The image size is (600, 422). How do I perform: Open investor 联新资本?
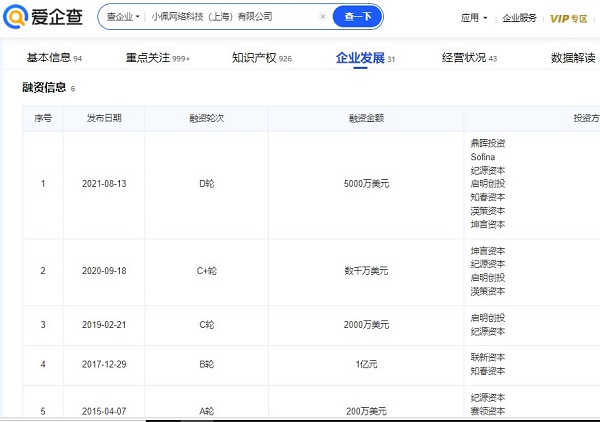pyautogui.click(x=488, y=357)
